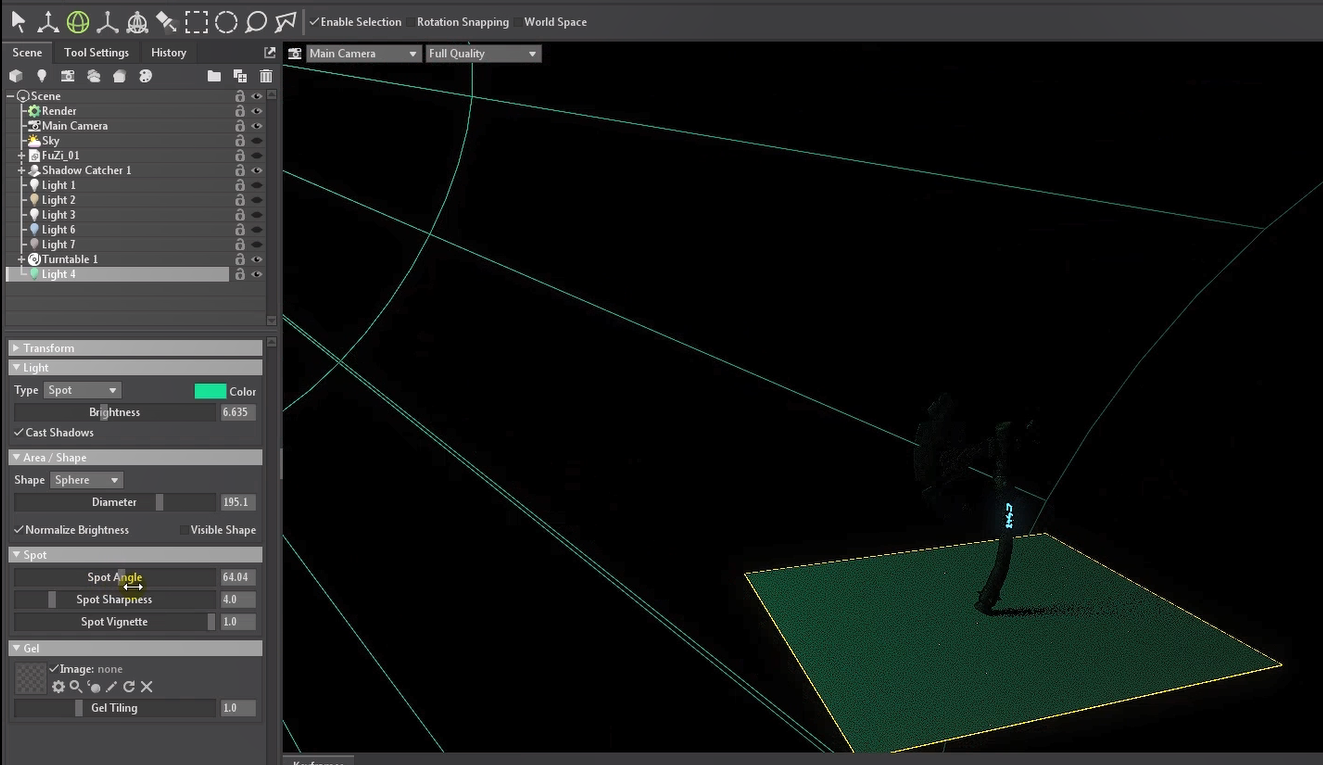This screenshot has height=765, width=1323.
Task: Reload the gel image
Action: 129,687
